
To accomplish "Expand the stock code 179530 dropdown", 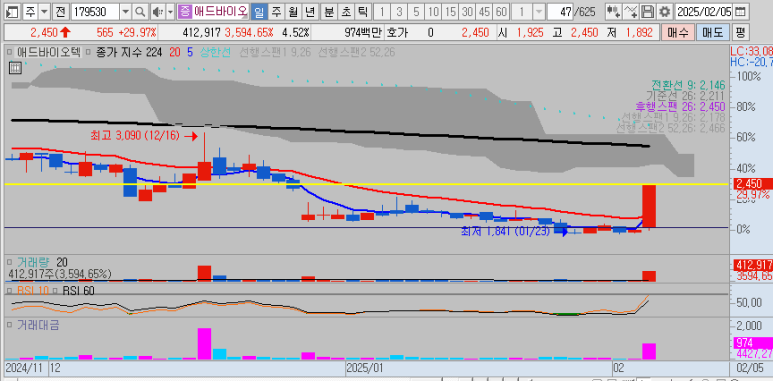I will (126, 11).
